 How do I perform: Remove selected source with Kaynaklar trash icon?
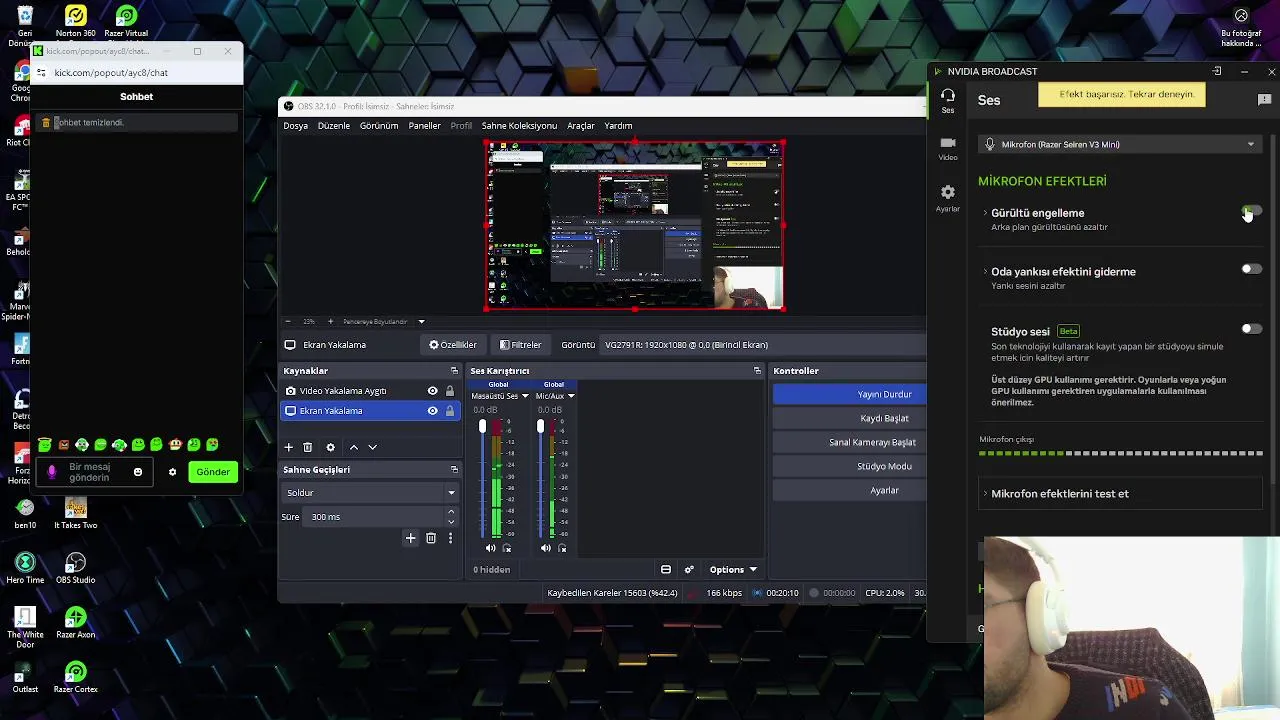click(308, 447)
